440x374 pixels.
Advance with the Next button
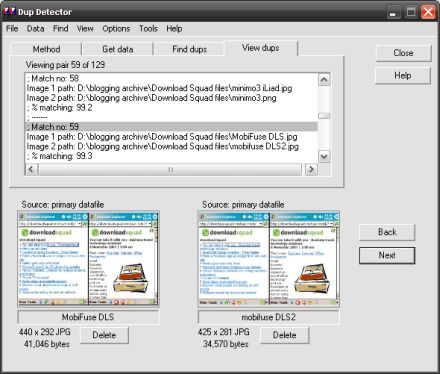(x=387, y=255)
